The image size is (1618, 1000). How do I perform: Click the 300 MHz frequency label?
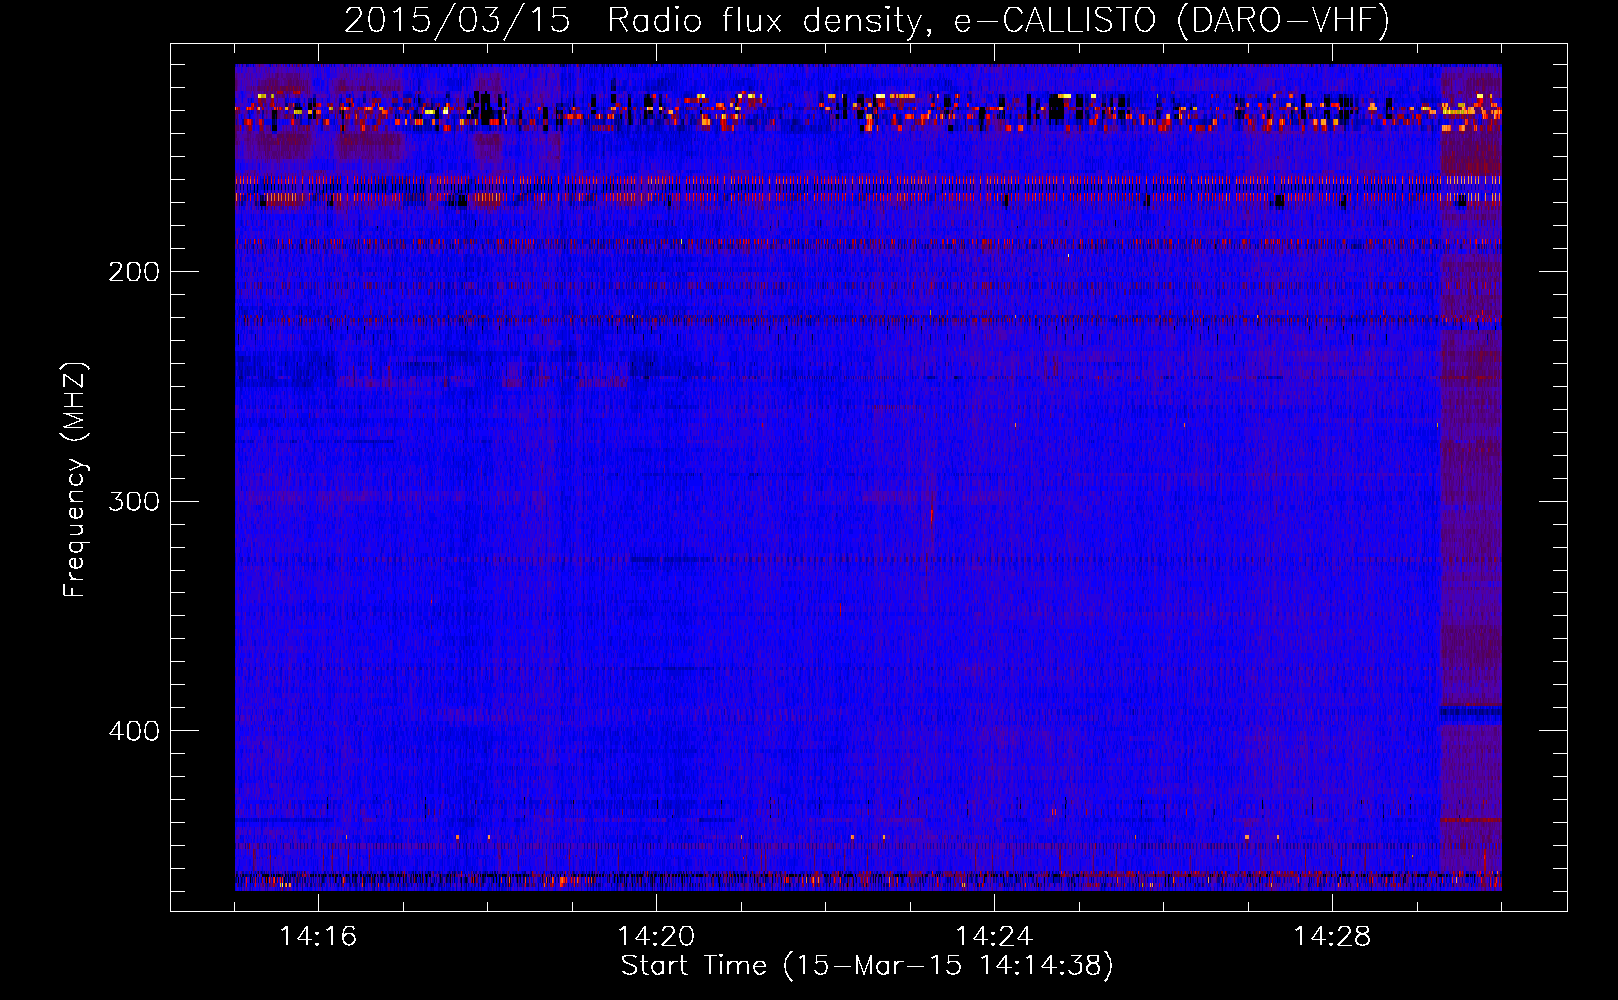[134, 501]
